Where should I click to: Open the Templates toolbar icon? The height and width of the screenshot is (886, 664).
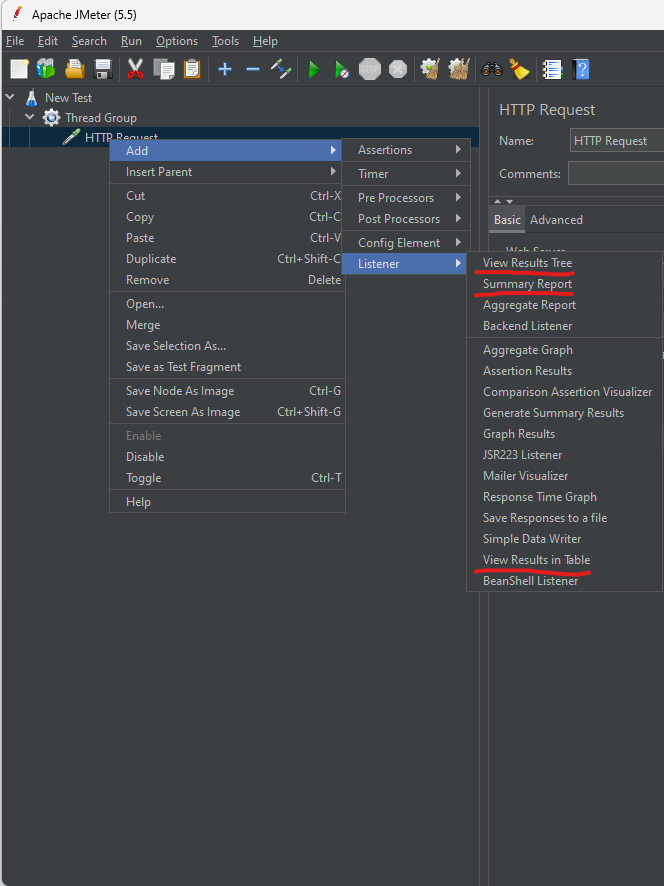coord(46,70)
